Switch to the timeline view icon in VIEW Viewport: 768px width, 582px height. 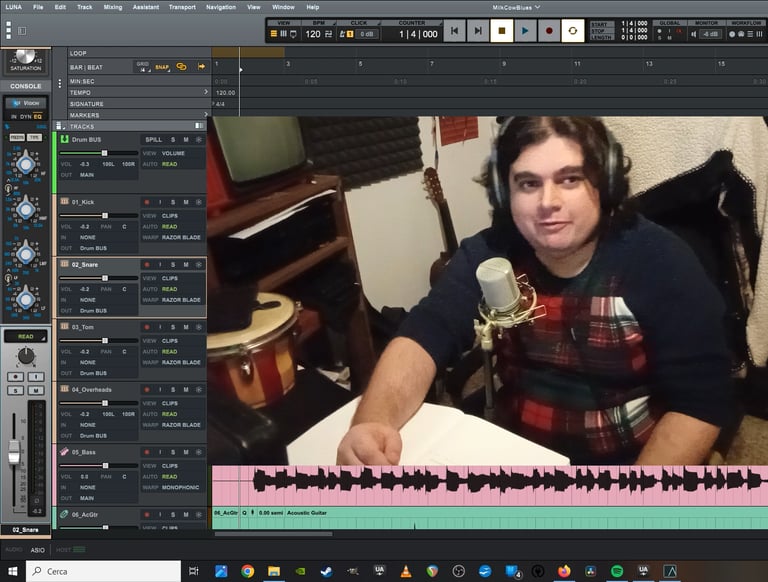point(273,34)
